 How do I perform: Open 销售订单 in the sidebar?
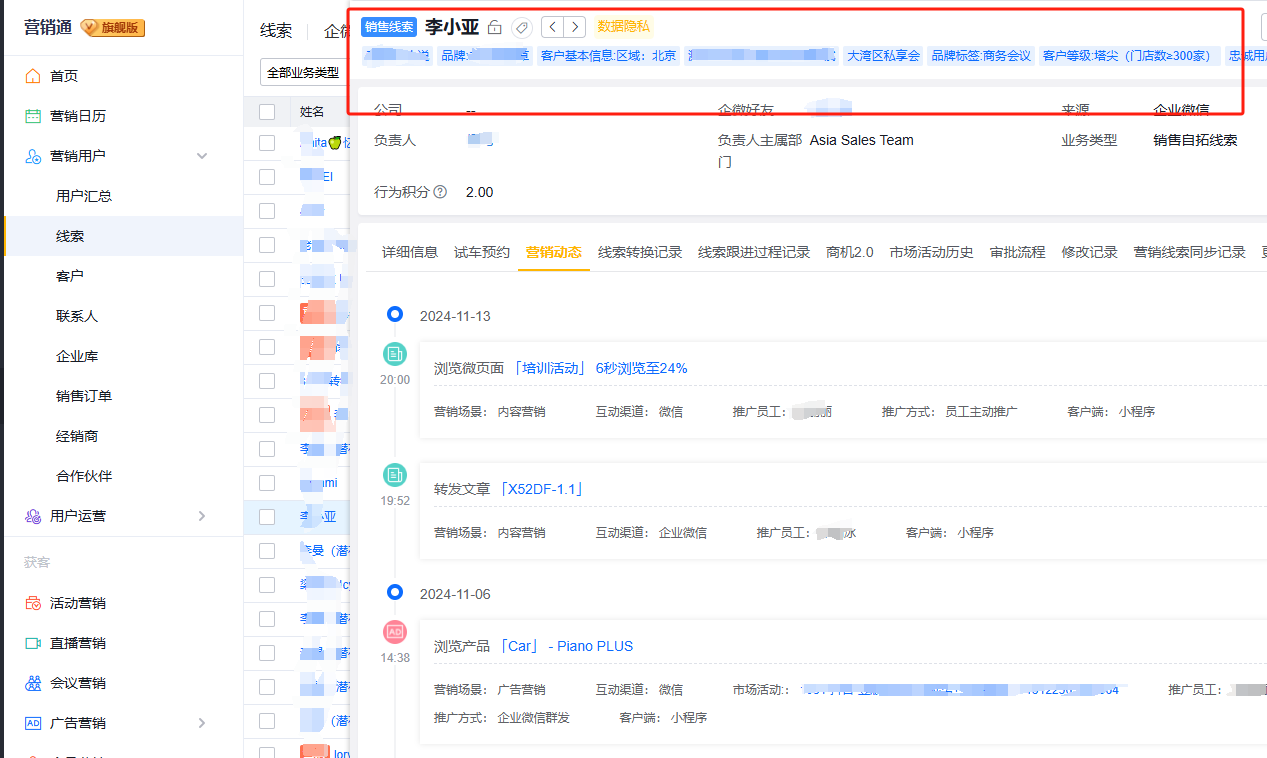tap(84, 396)
